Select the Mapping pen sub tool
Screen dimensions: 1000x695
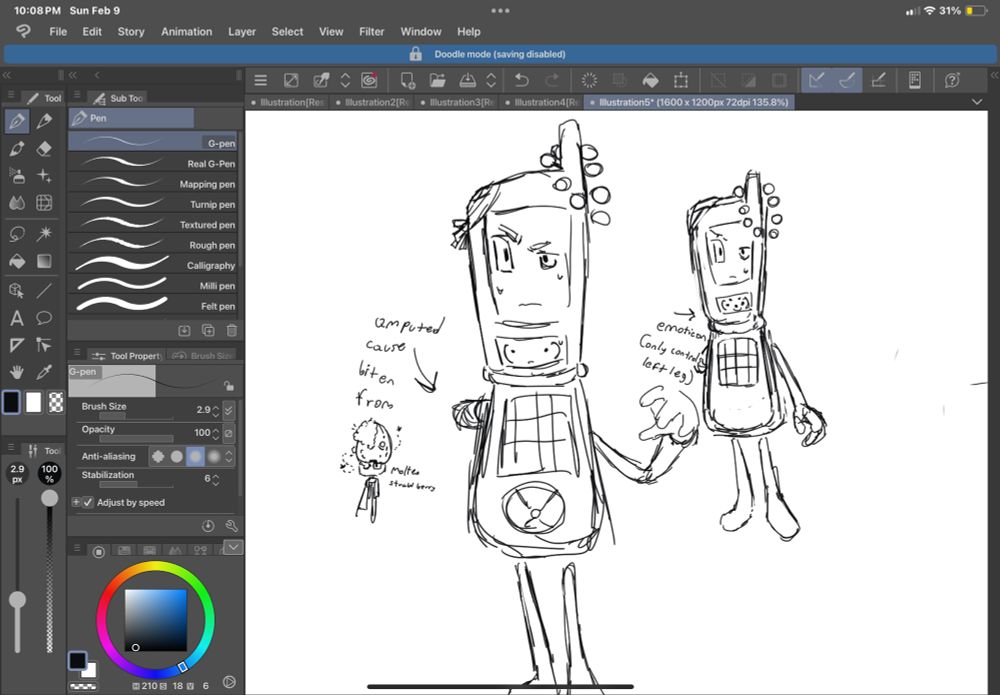point(152,184)
